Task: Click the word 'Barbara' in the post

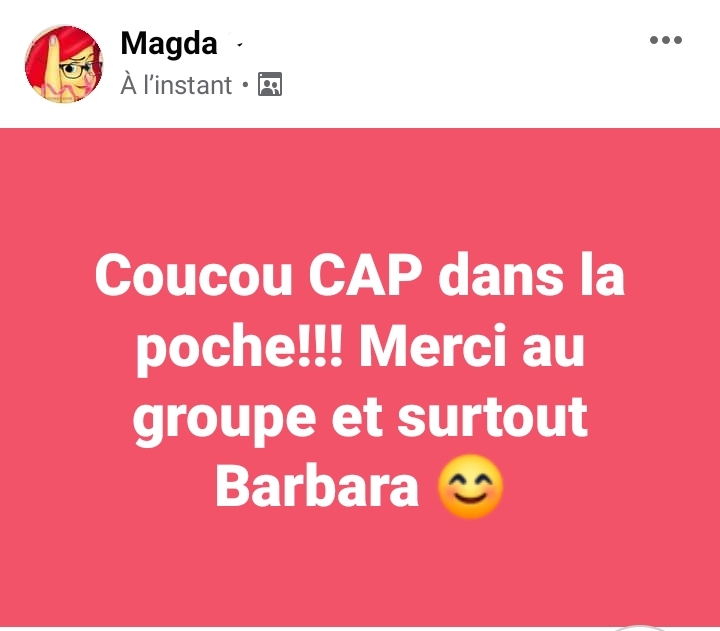Action: 317,487
